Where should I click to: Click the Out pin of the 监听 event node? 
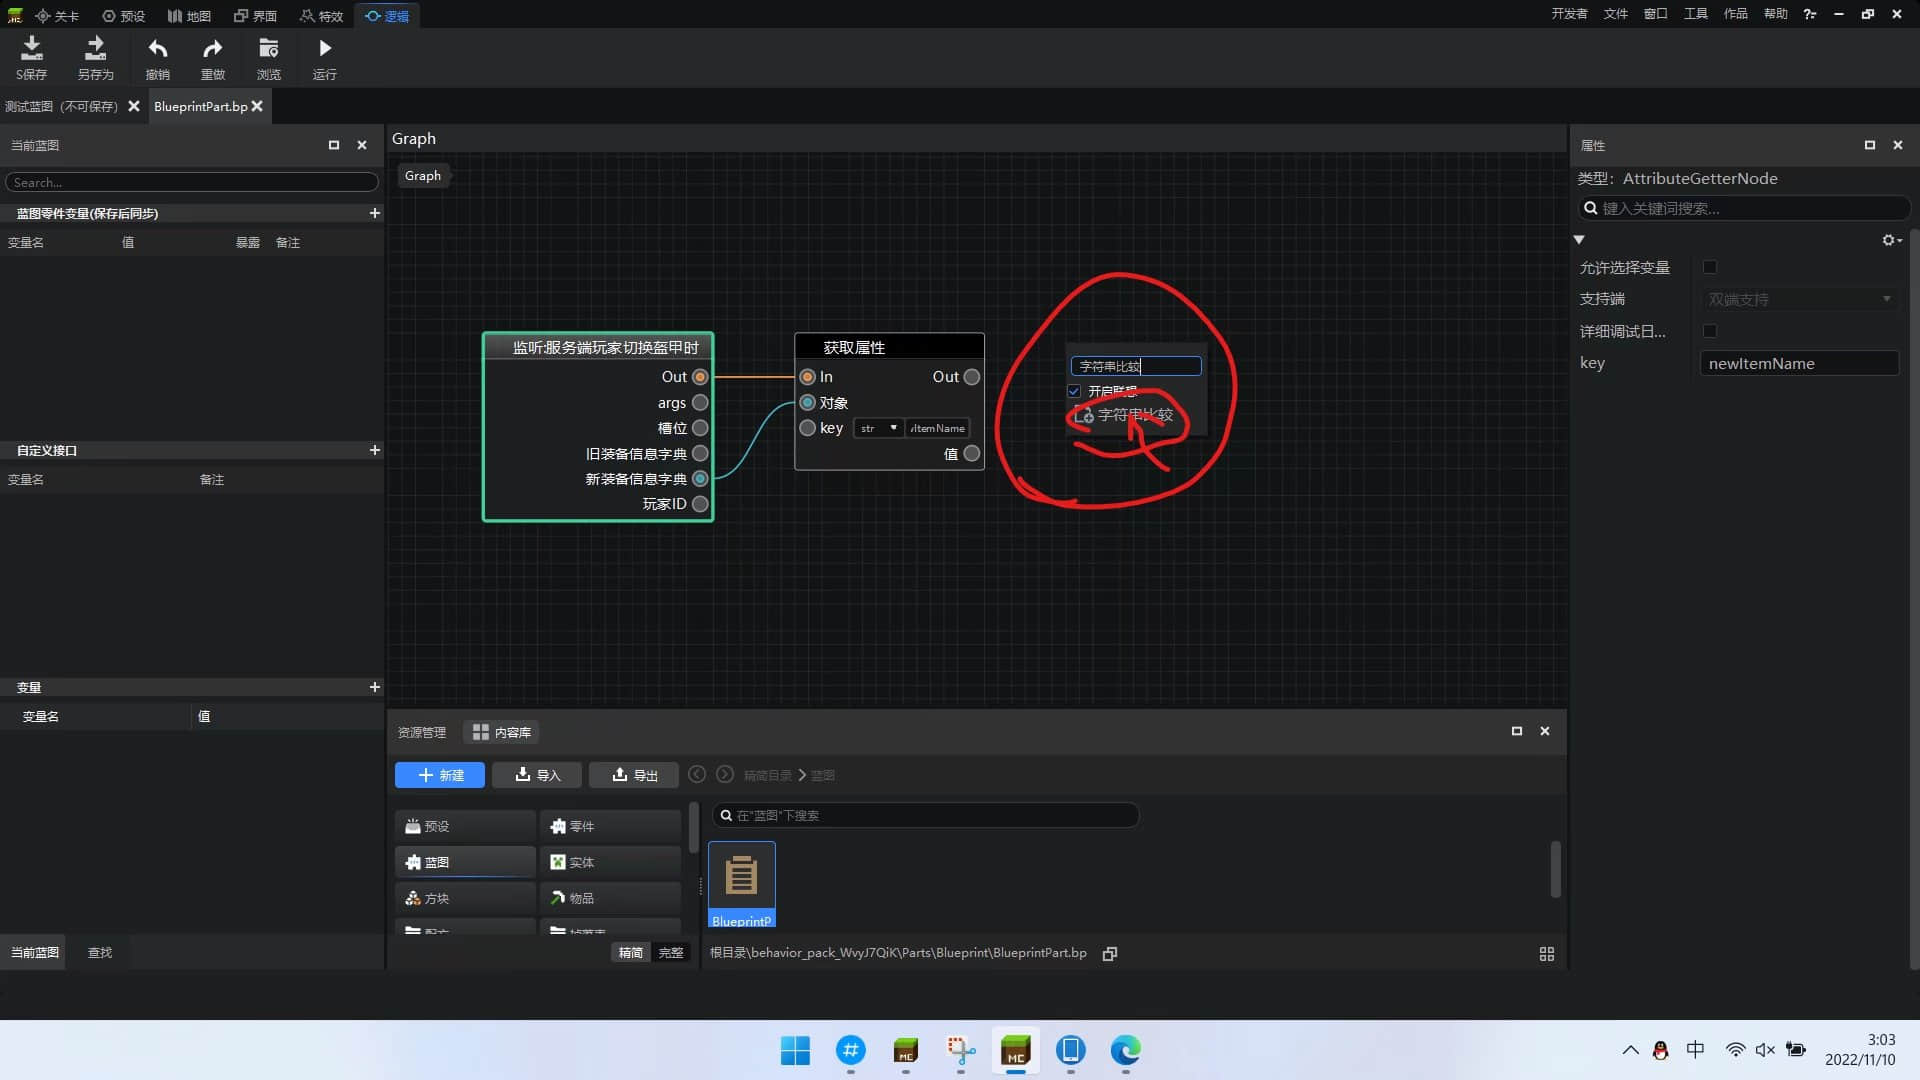coord(700,377)
